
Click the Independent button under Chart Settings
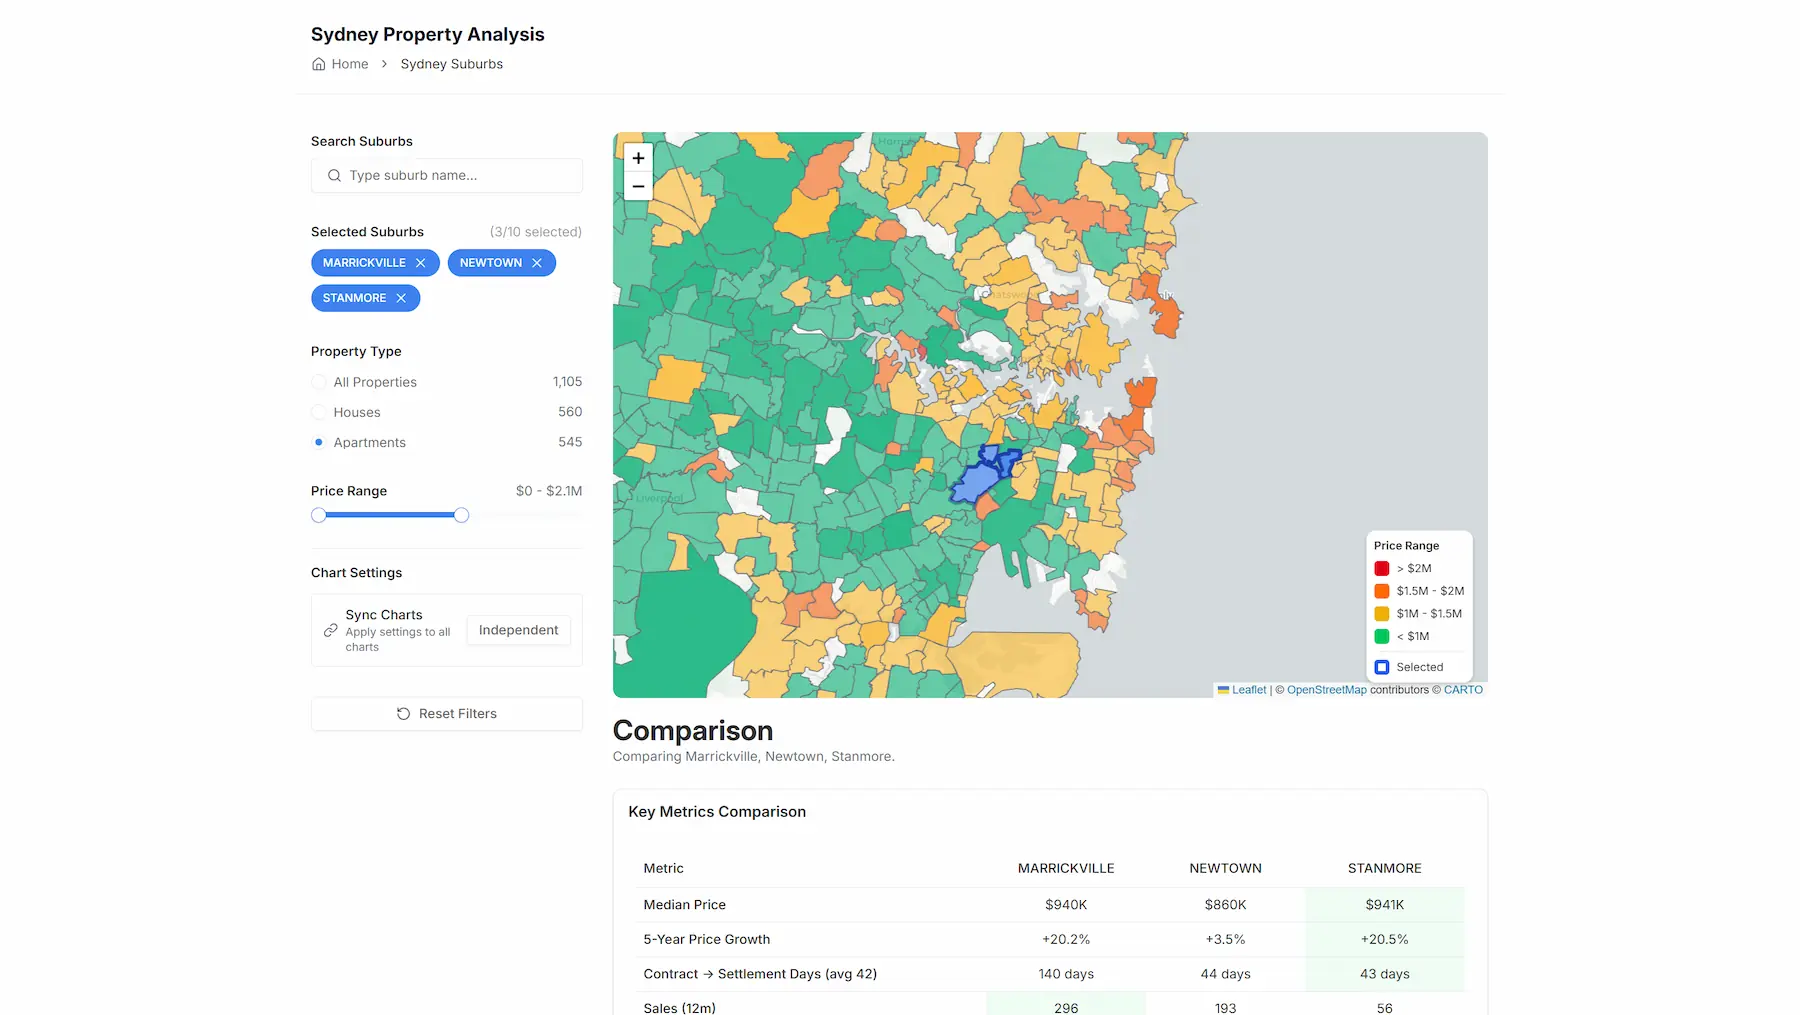click(518, 630)
